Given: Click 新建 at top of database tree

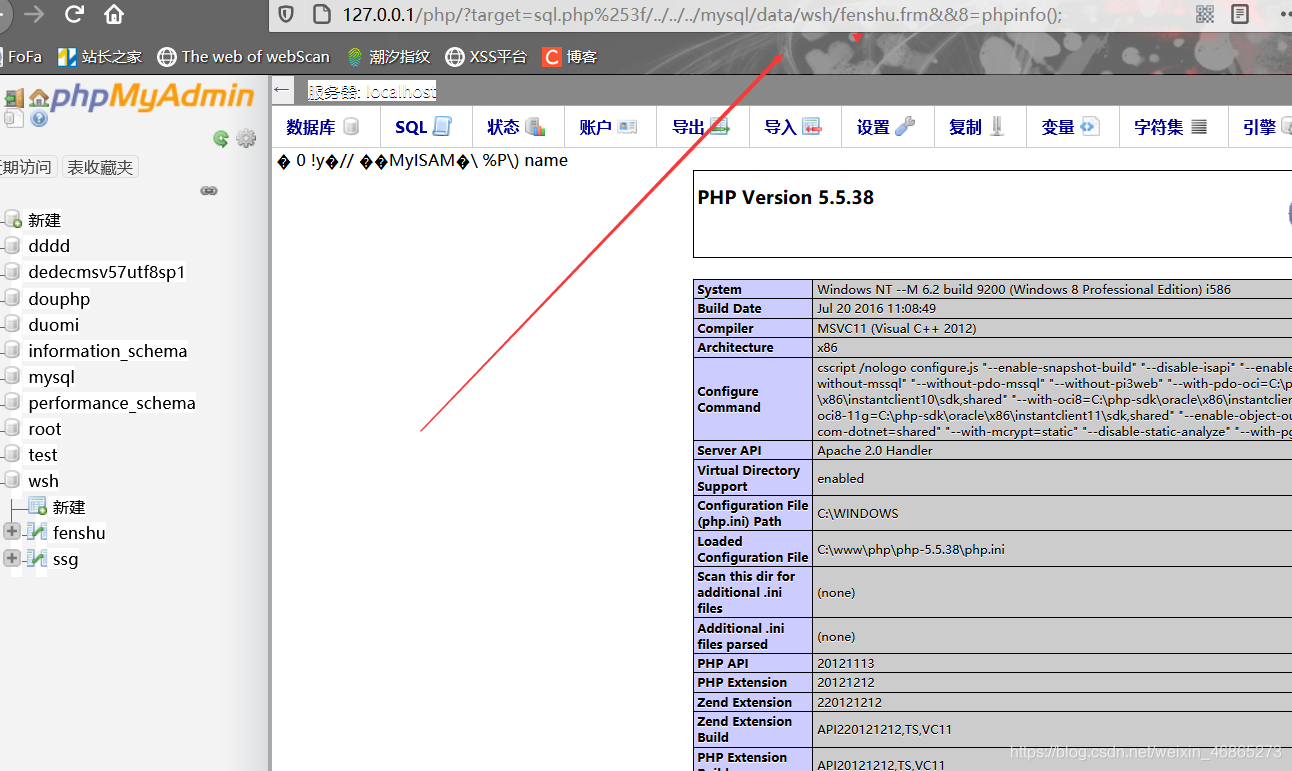Looking at the screenshot, I should tap(44, 220).
